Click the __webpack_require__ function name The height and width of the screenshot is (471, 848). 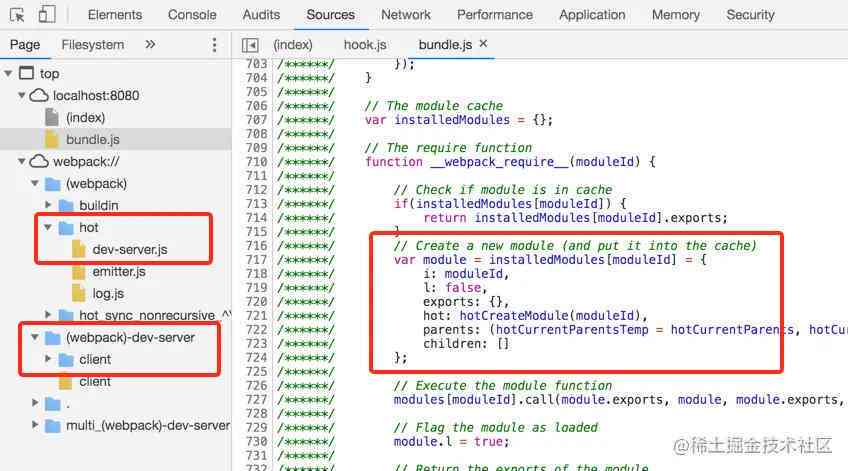coord(500,162)
